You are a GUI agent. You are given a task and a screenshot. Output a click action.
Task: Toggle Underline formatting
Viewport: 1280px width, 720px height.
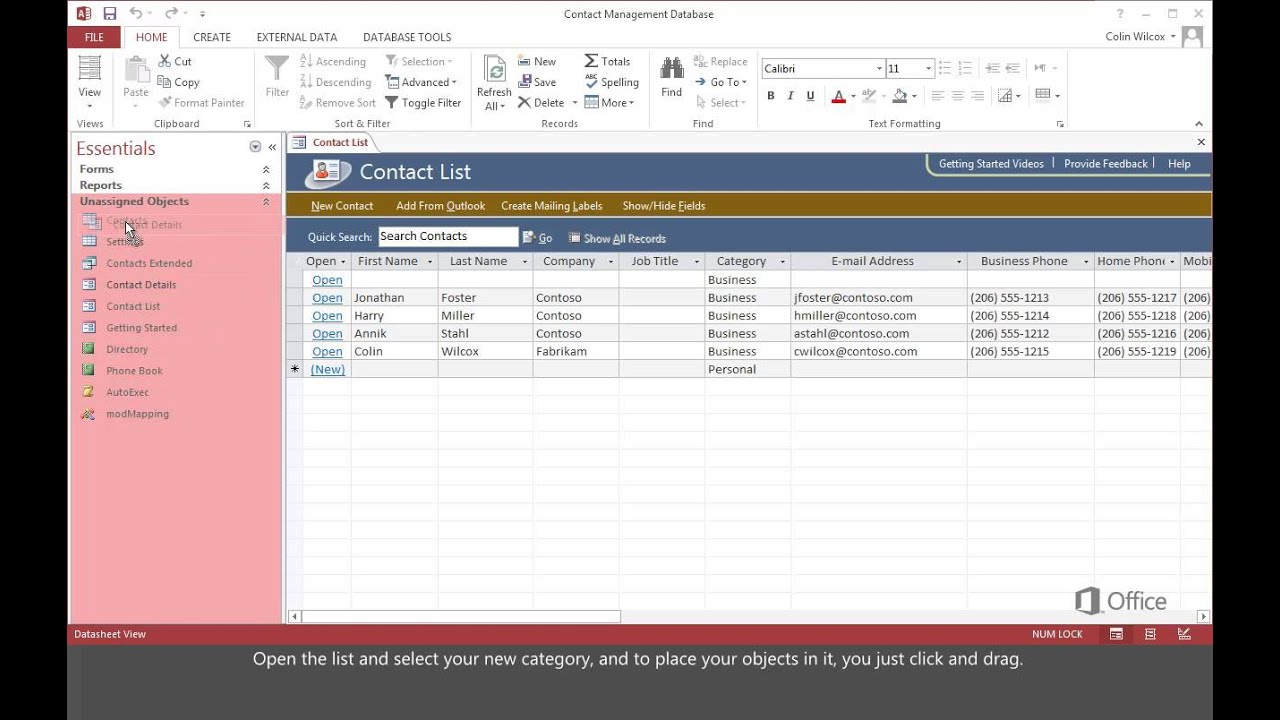pyautogui.click(x=810, y=96)
